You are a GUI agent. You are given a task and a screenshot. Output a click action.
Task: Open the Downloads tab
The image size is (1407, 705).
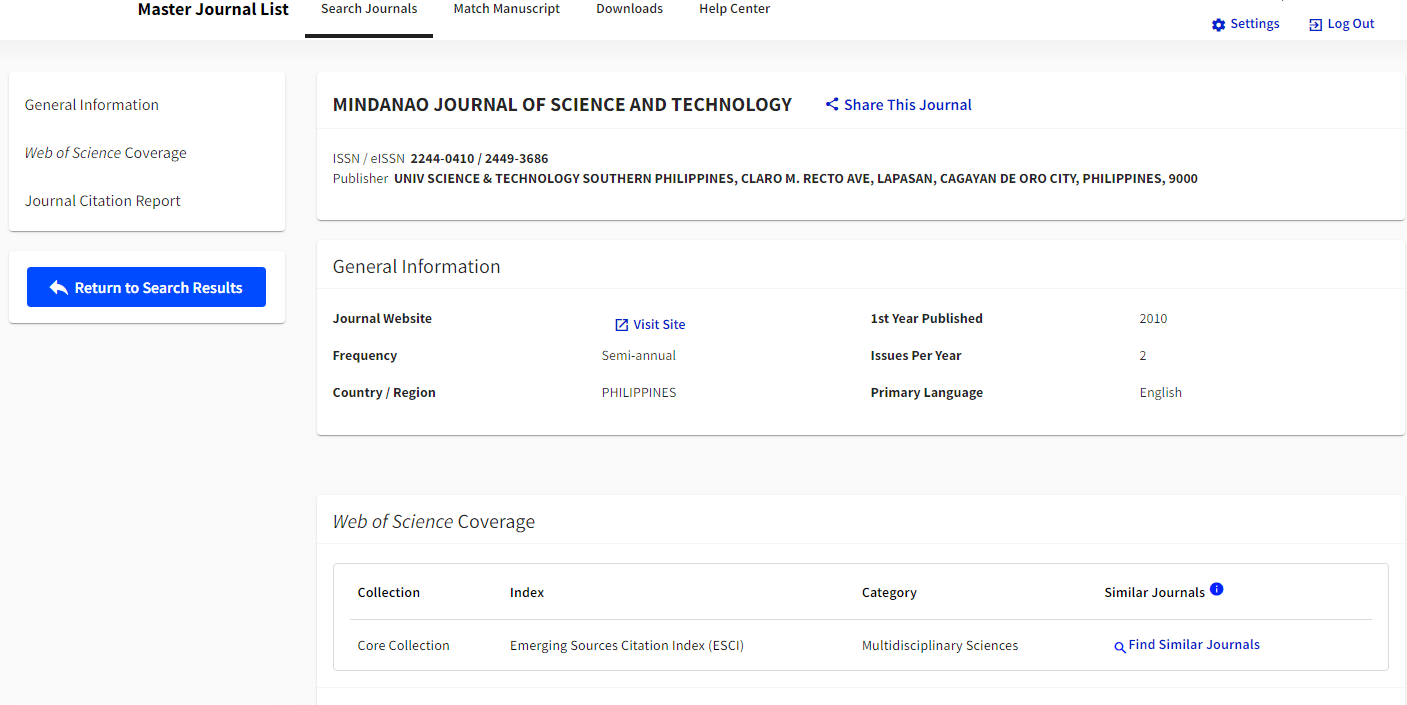point(629,9)
